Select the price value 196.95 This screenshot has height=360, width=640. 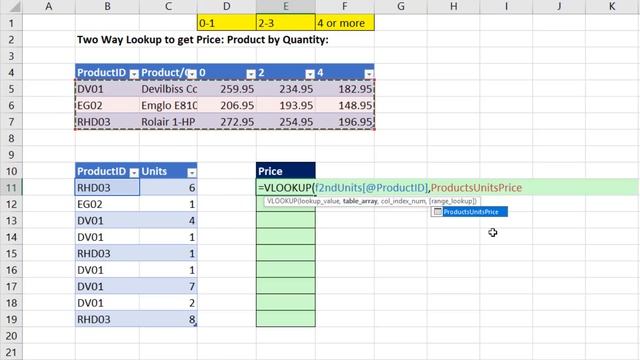point(345,122)
